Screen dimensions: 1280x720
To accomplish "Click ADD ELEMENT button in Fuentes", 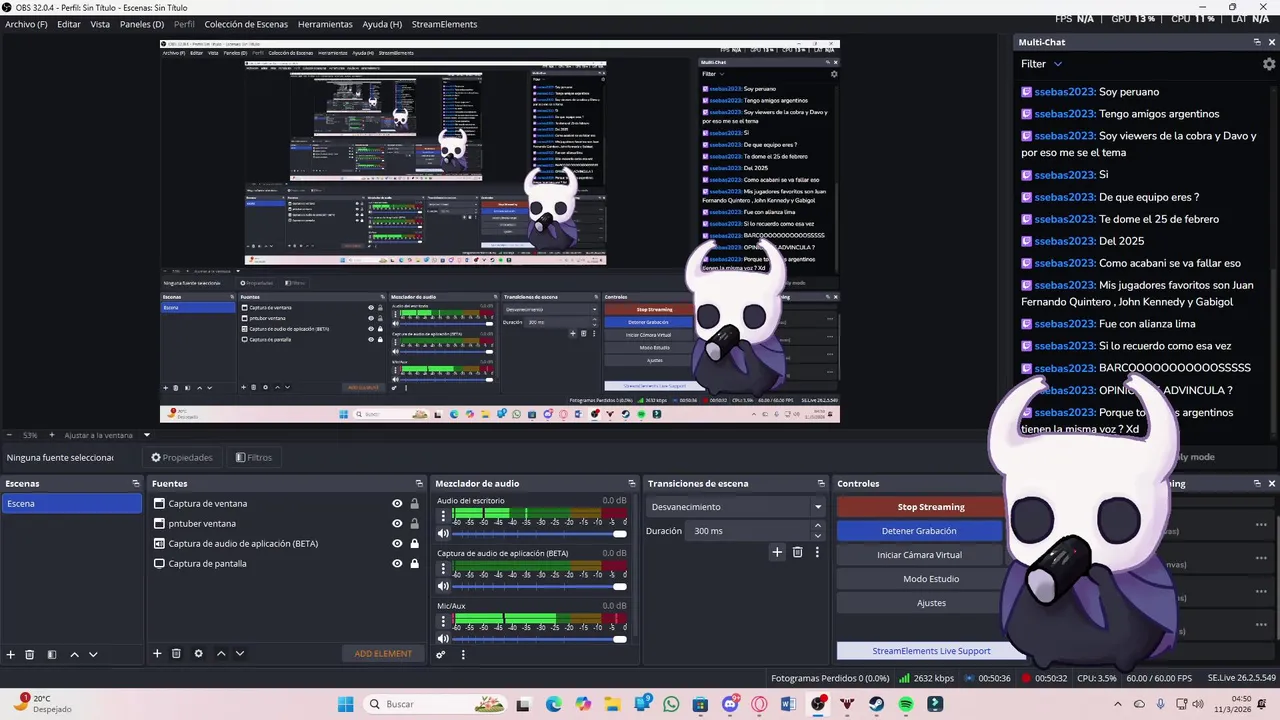I will [x=383, y=654].
